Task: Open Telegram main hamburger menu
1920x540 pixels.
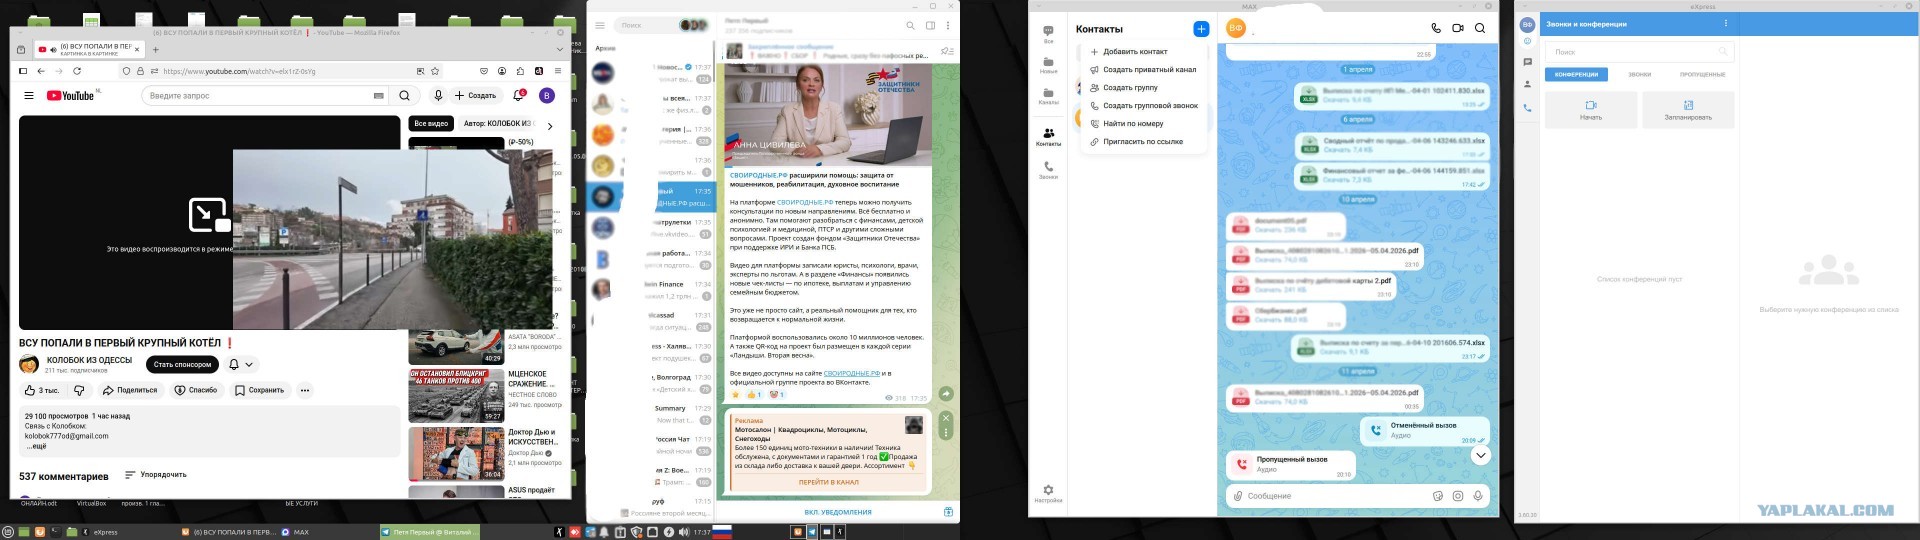Action: pos(600,26)
